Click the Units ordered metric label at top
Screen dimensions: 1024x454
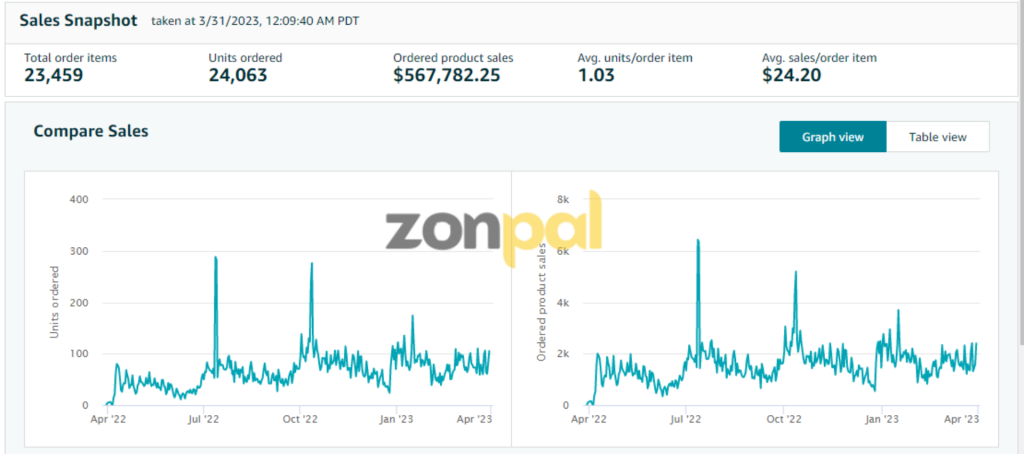(x=245, y=57)
